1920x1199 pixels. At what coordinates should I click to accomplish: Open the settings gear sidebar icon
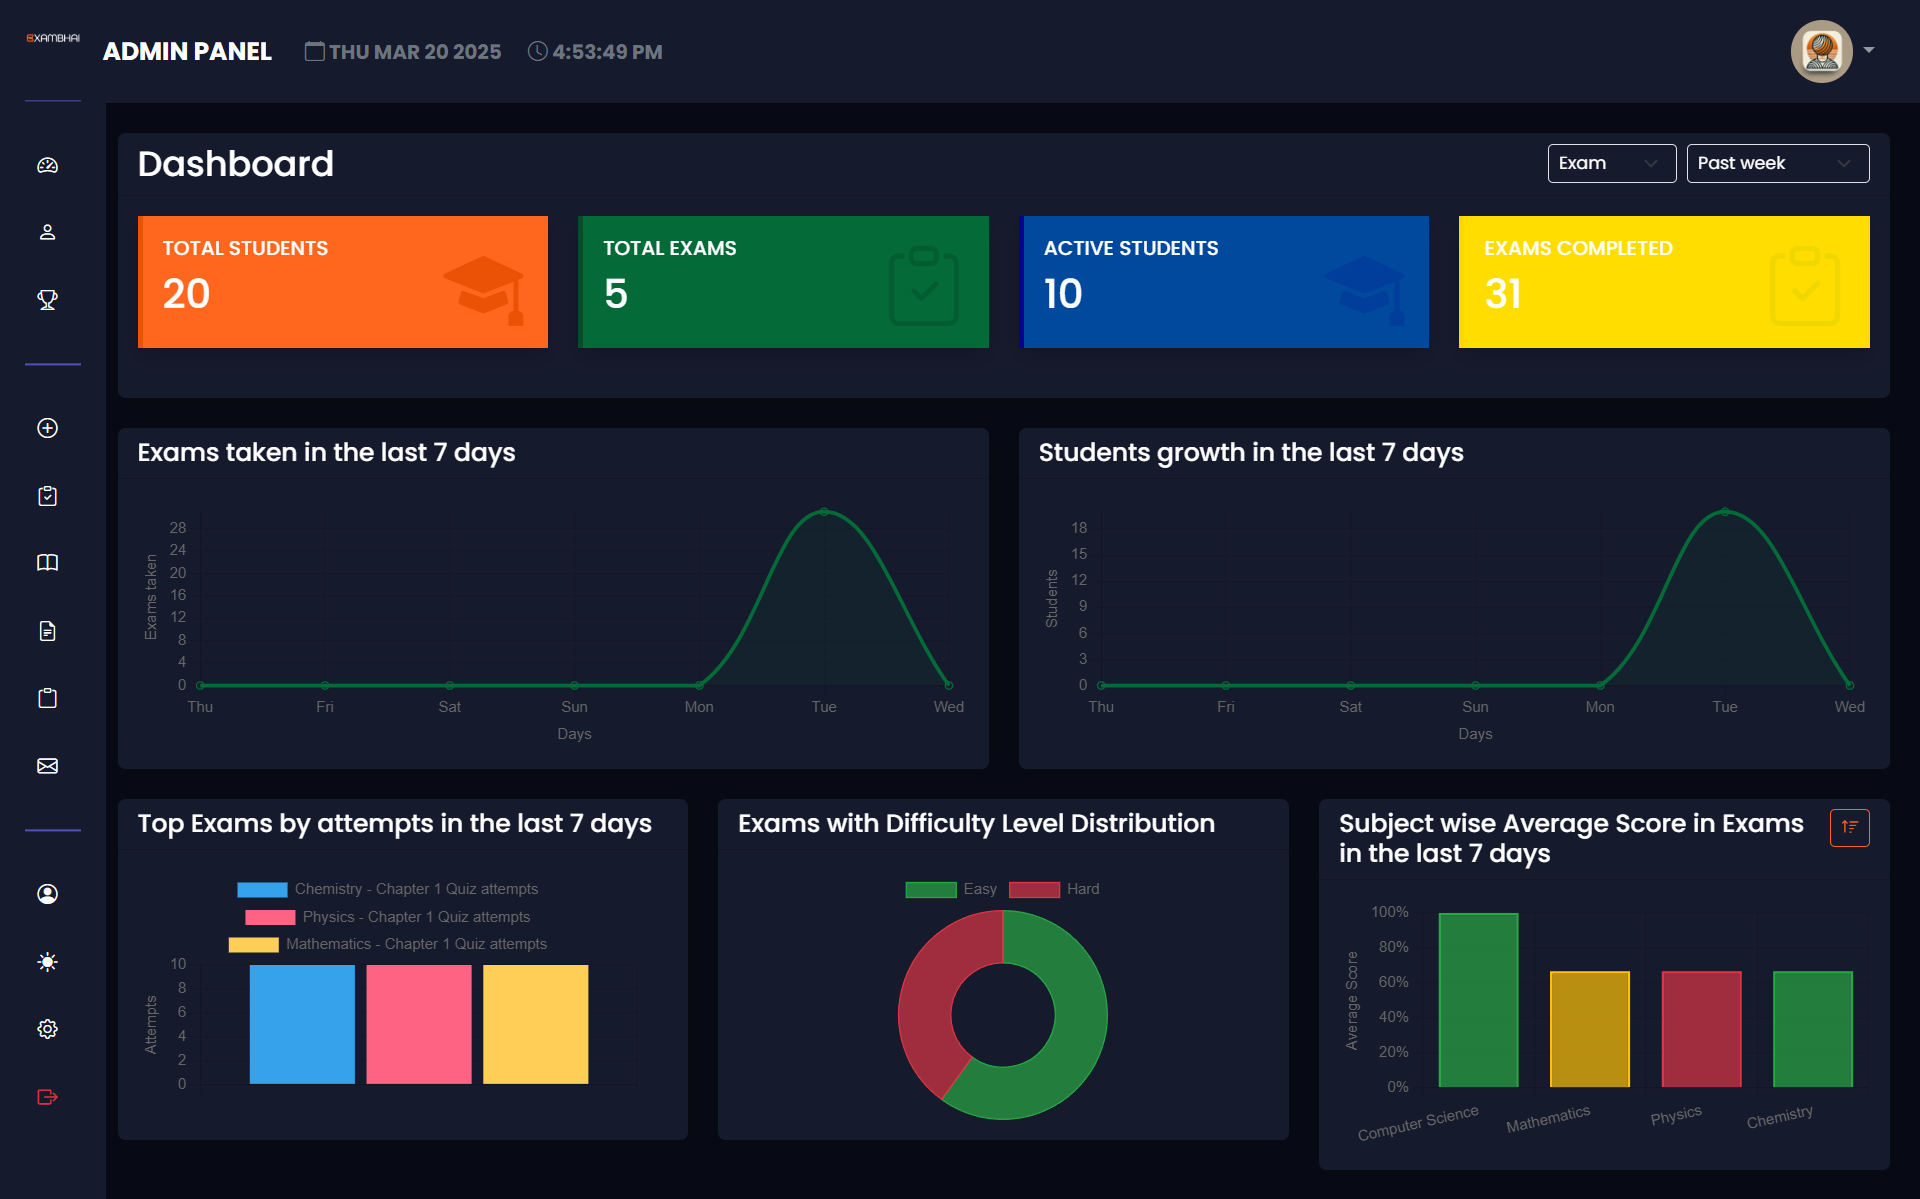click(x=47, y=1029)
